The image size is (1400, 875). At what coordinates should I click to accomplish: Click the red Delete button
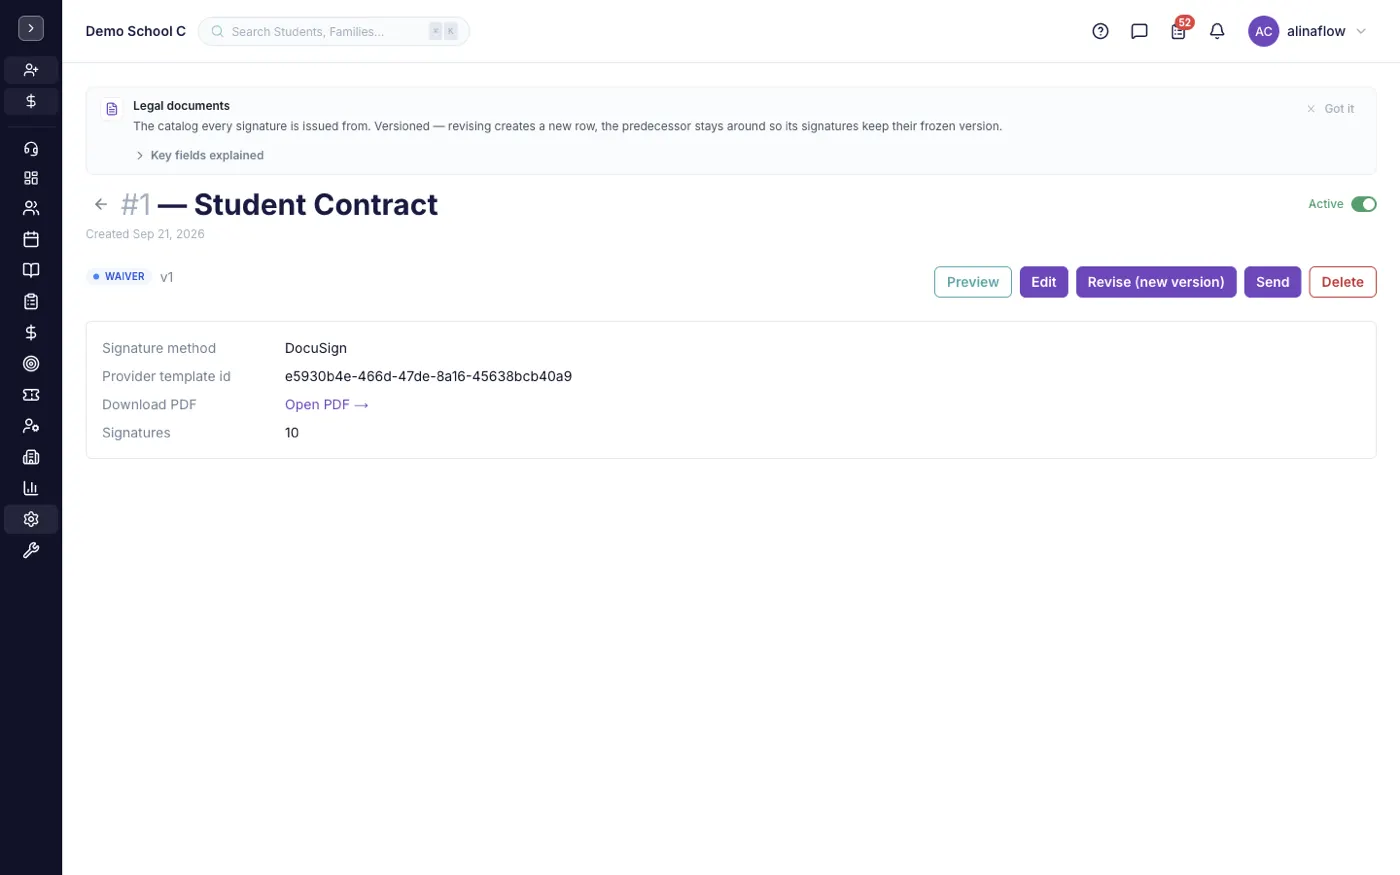[x=1342, y=282]
